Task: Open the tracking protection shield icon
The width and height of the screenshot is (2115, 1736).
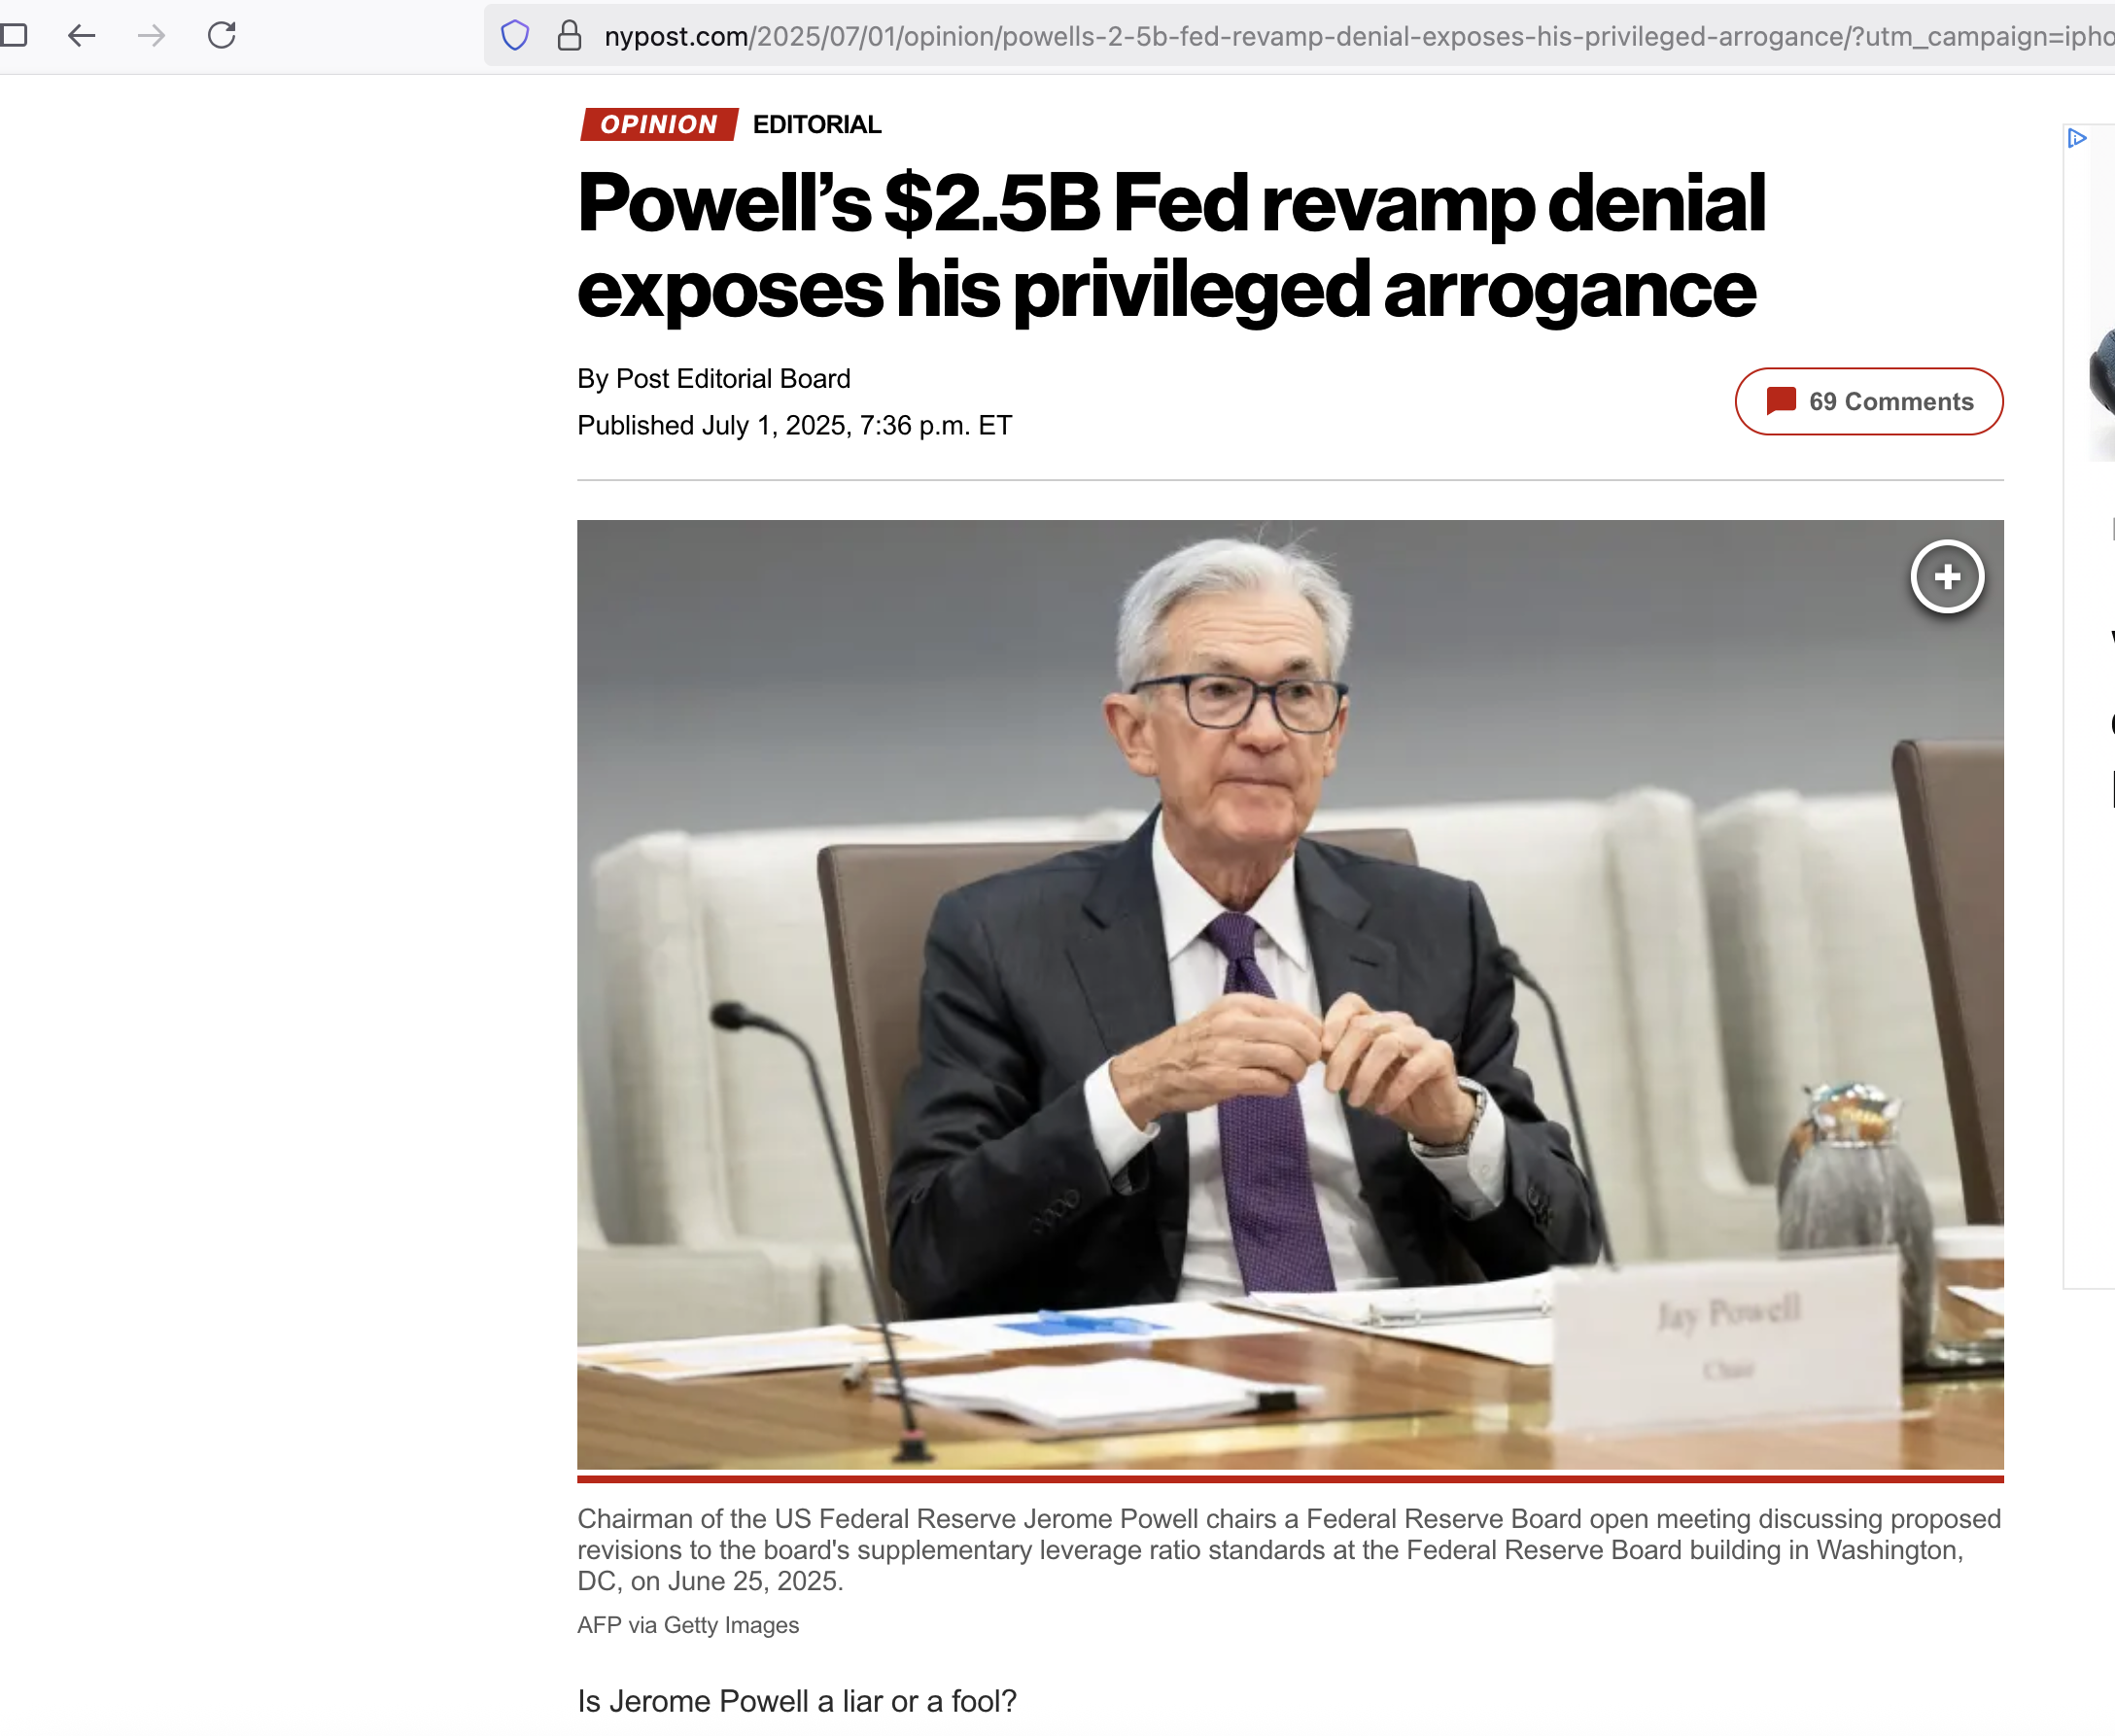Action: point(515,36)
